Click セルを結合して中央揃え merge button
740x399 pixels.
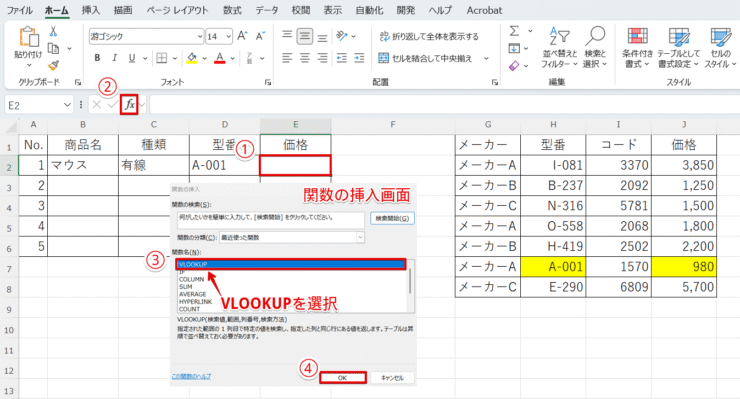click(425, 58)
